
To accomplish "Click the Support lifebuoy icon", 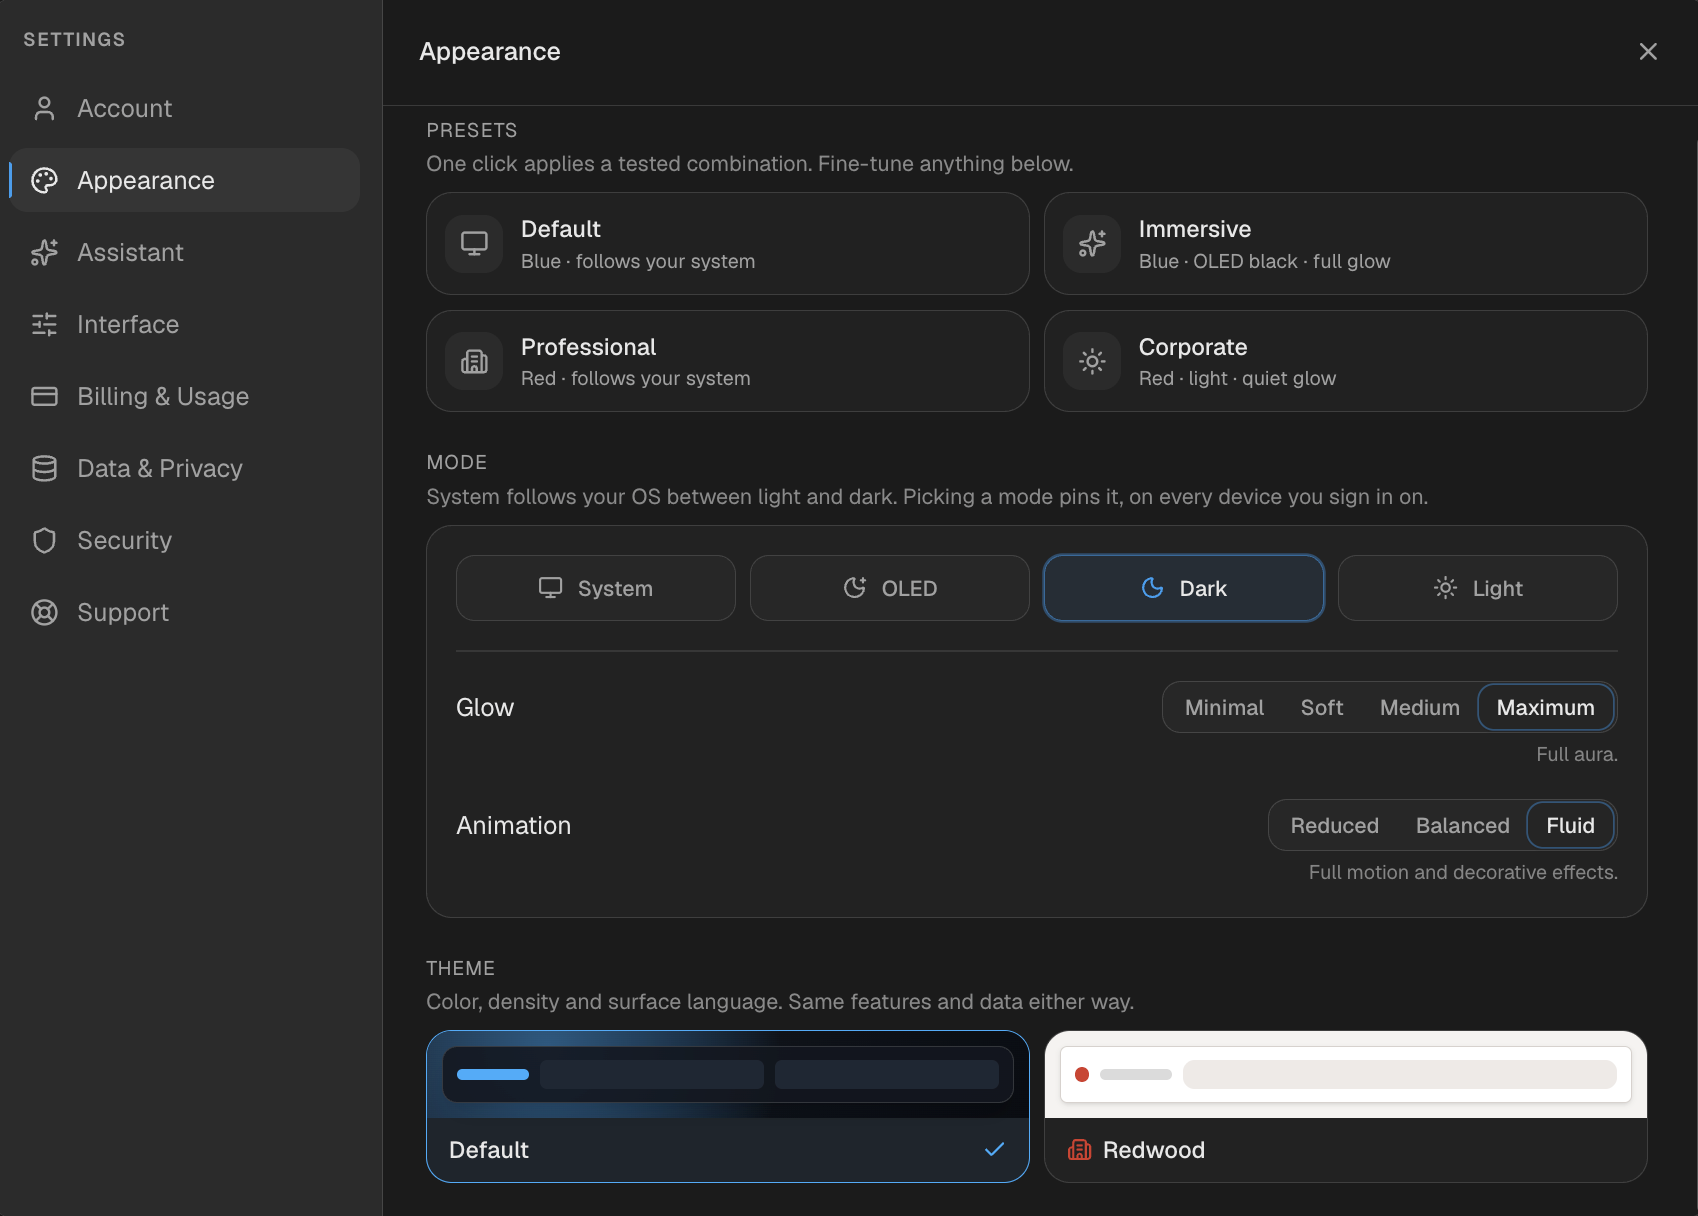I will [x=44, y=612].
